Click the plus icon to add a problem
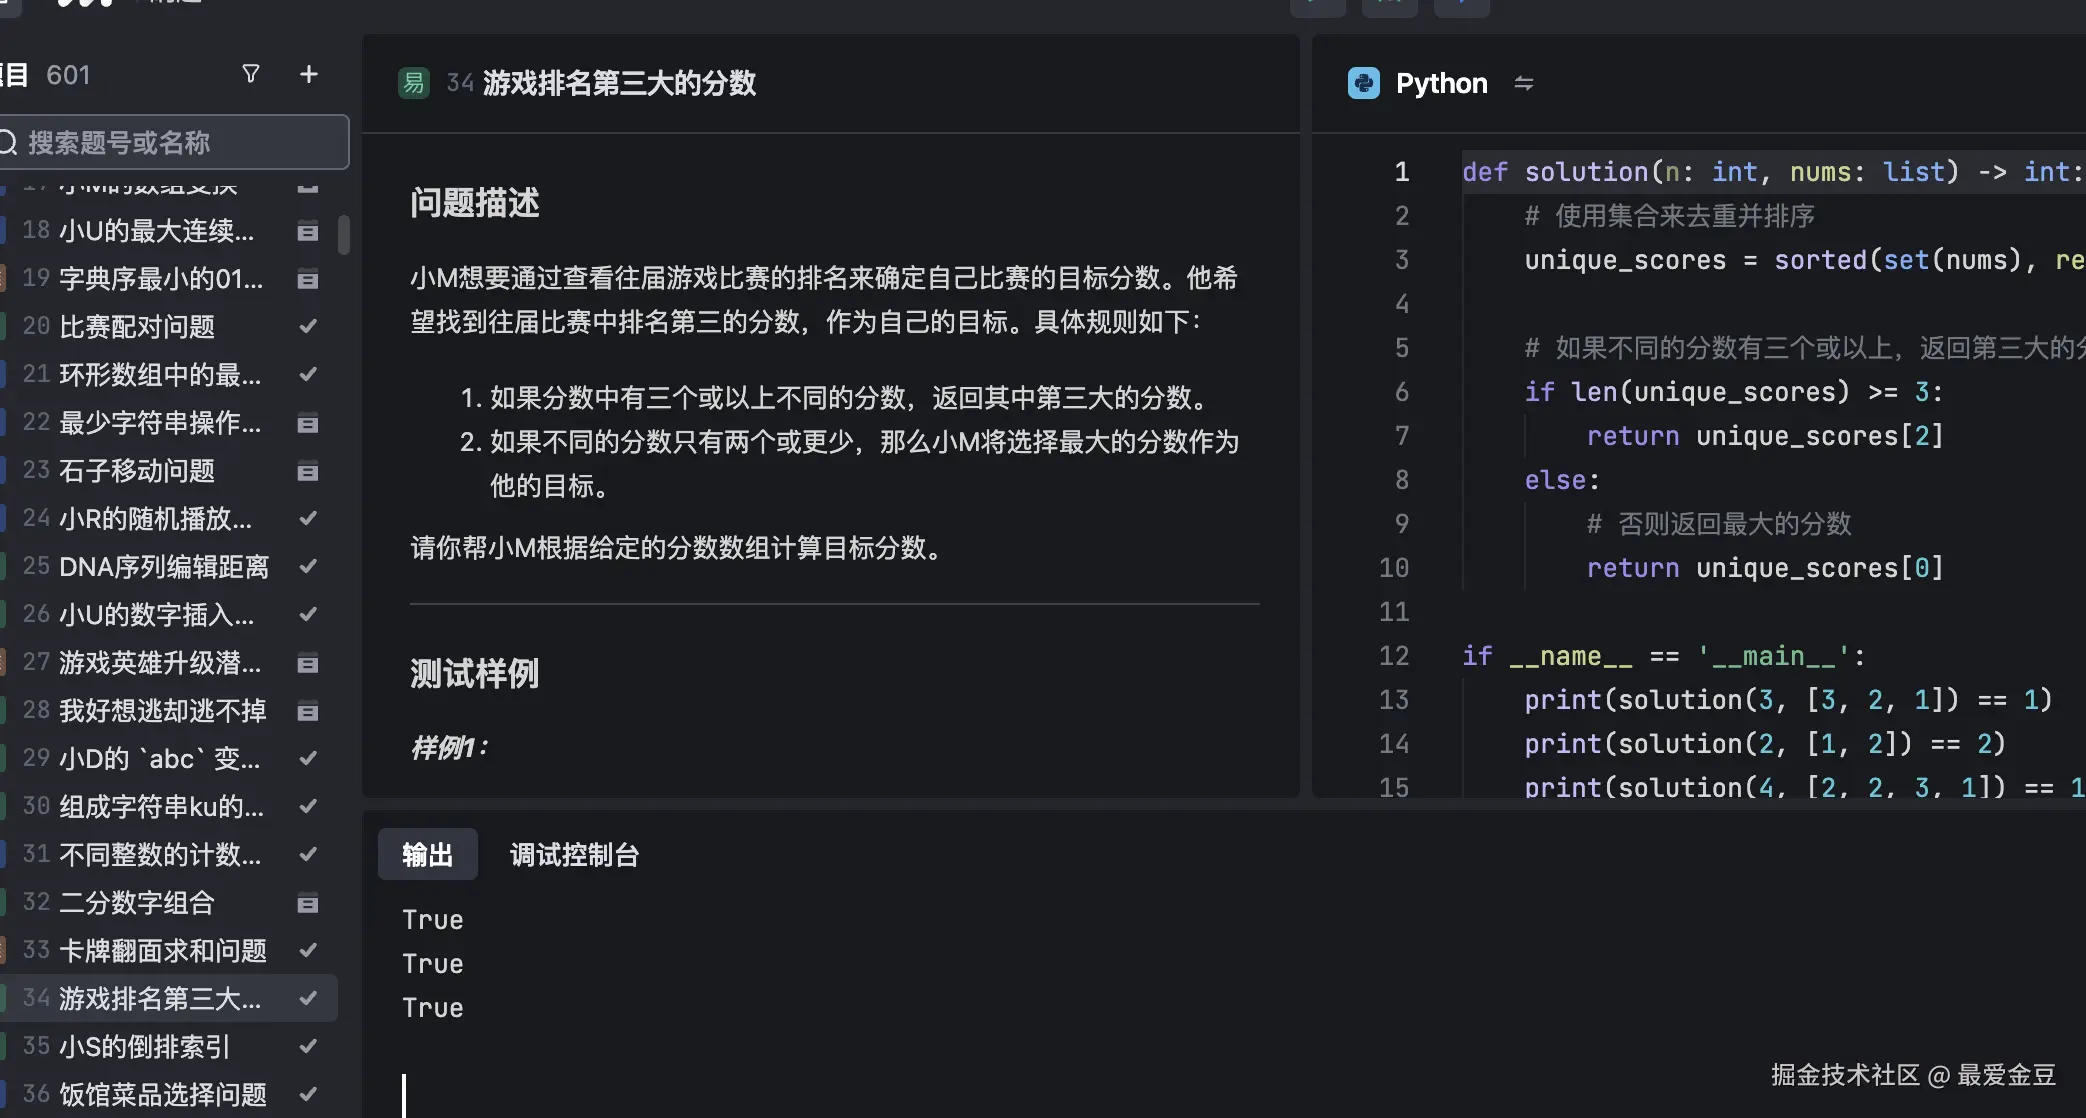This screenshot has width=2086, height=1118. point(309,74)
